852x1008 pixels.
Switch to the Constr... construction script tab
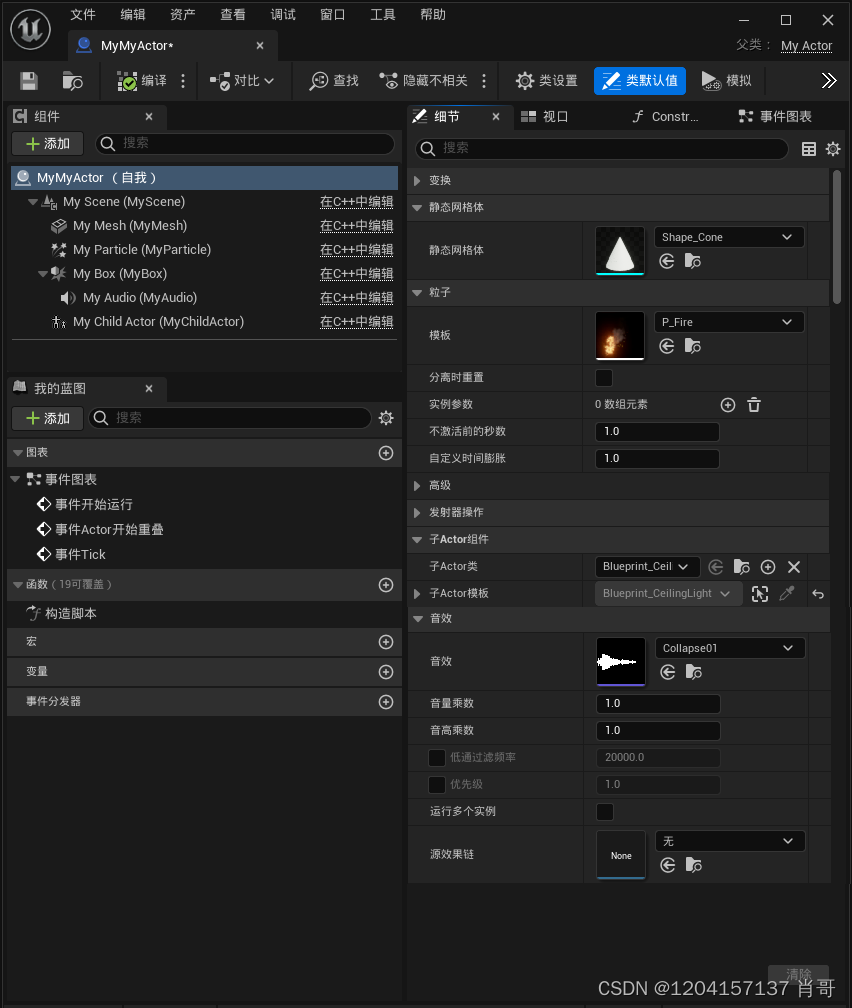pyautogui.click(x=665, y=116)
